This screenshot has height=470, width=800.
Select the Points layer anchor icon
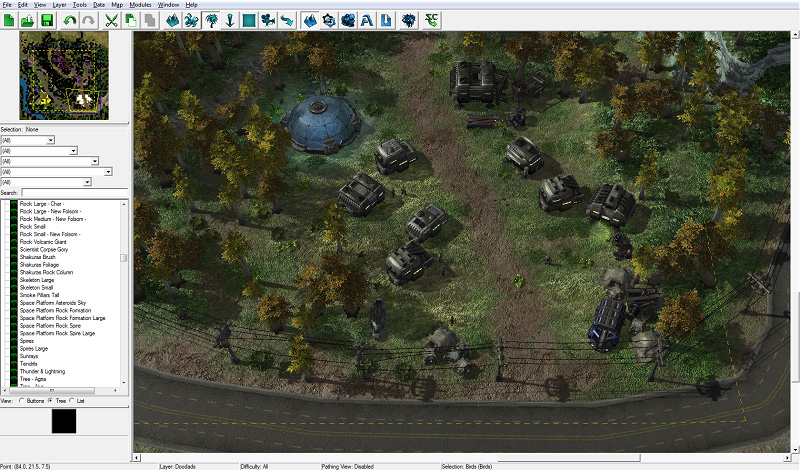tap(230, 20)
